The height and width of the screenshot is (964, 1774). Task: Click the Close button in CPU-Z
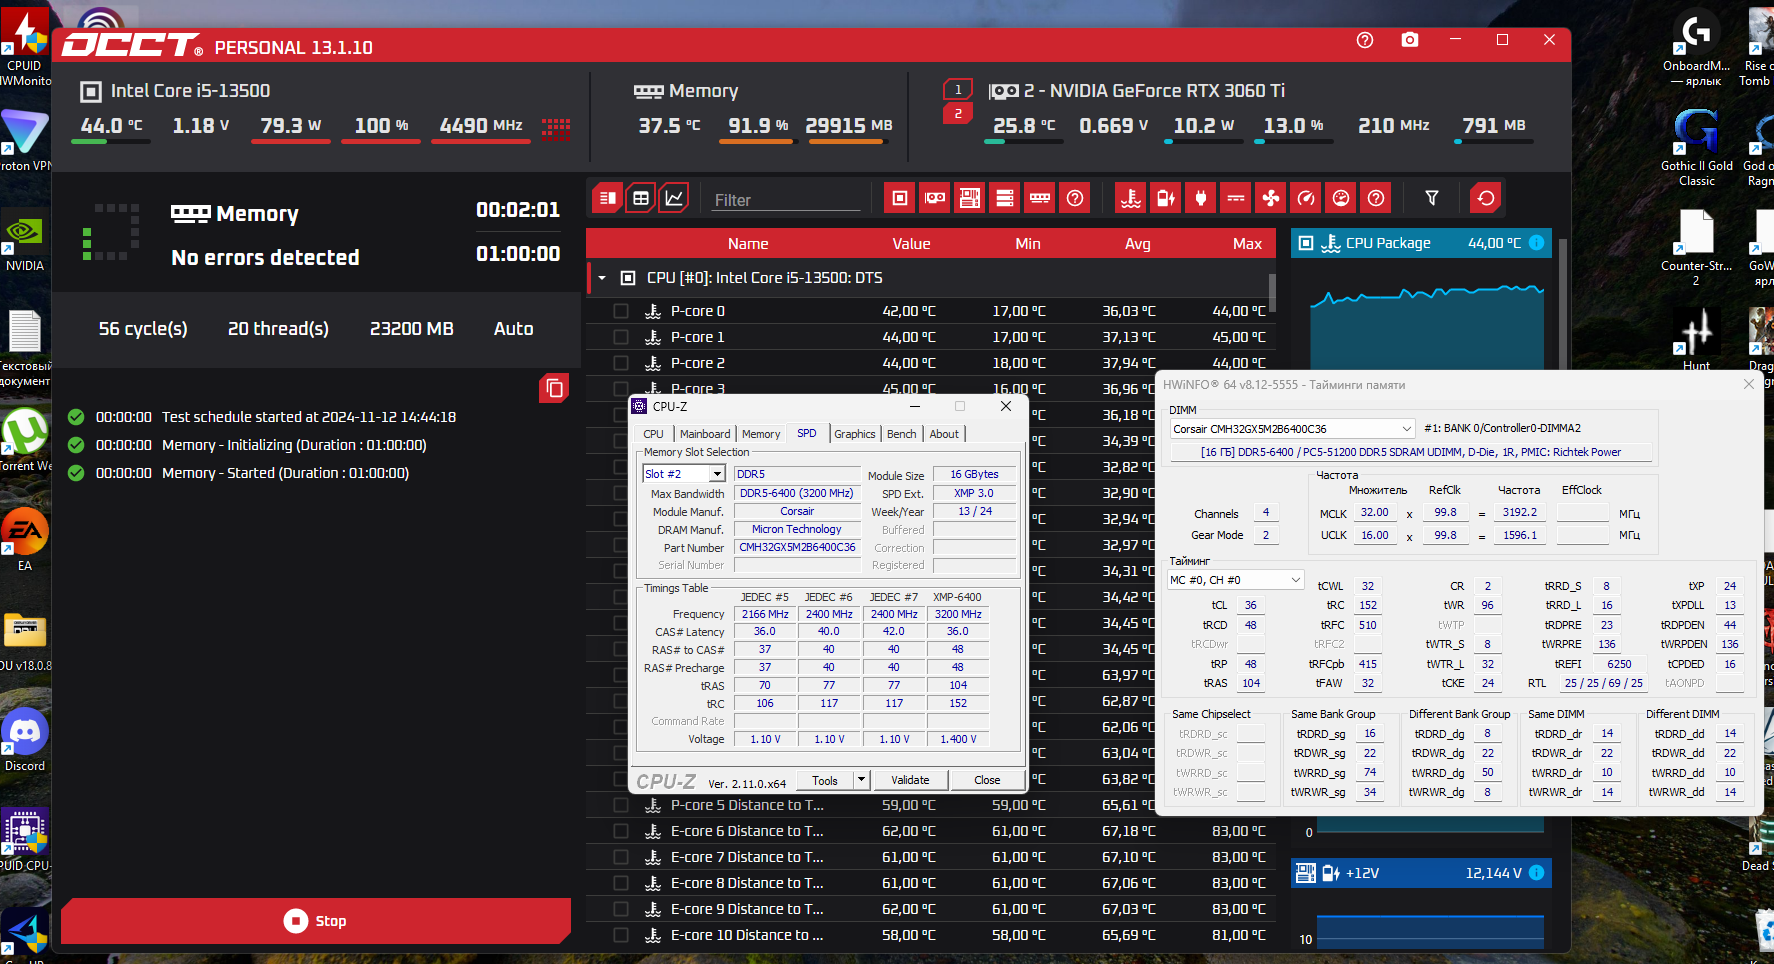(987, 780)
